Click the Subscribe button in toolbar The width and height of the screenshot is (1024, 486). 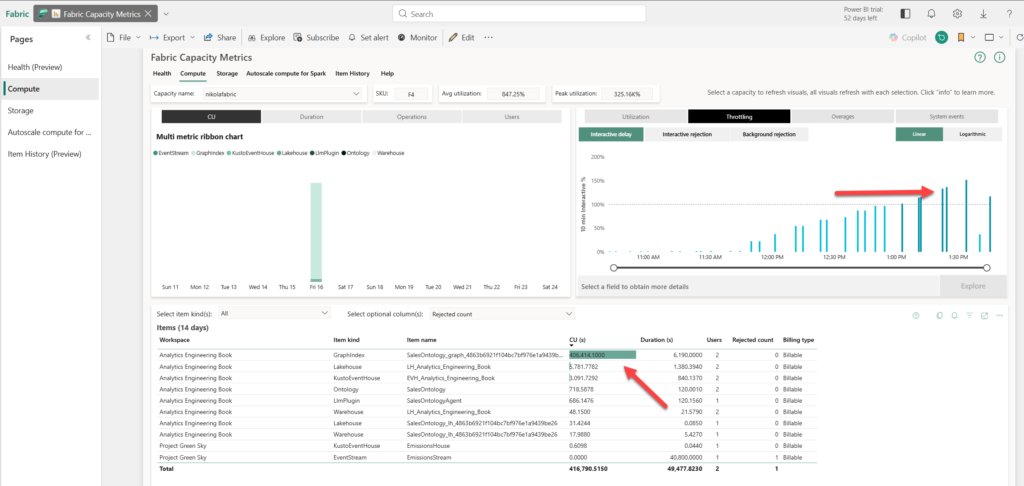point(316,37)
